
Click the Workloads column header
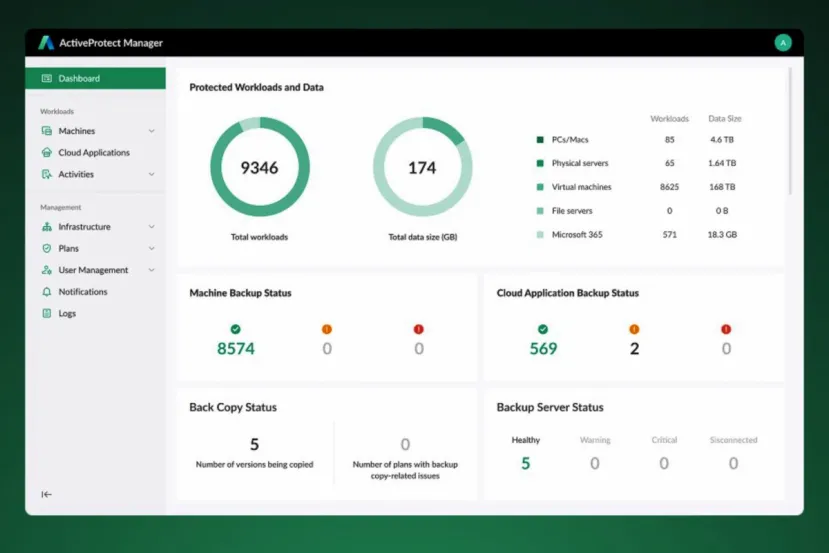(x=669, y=118)
